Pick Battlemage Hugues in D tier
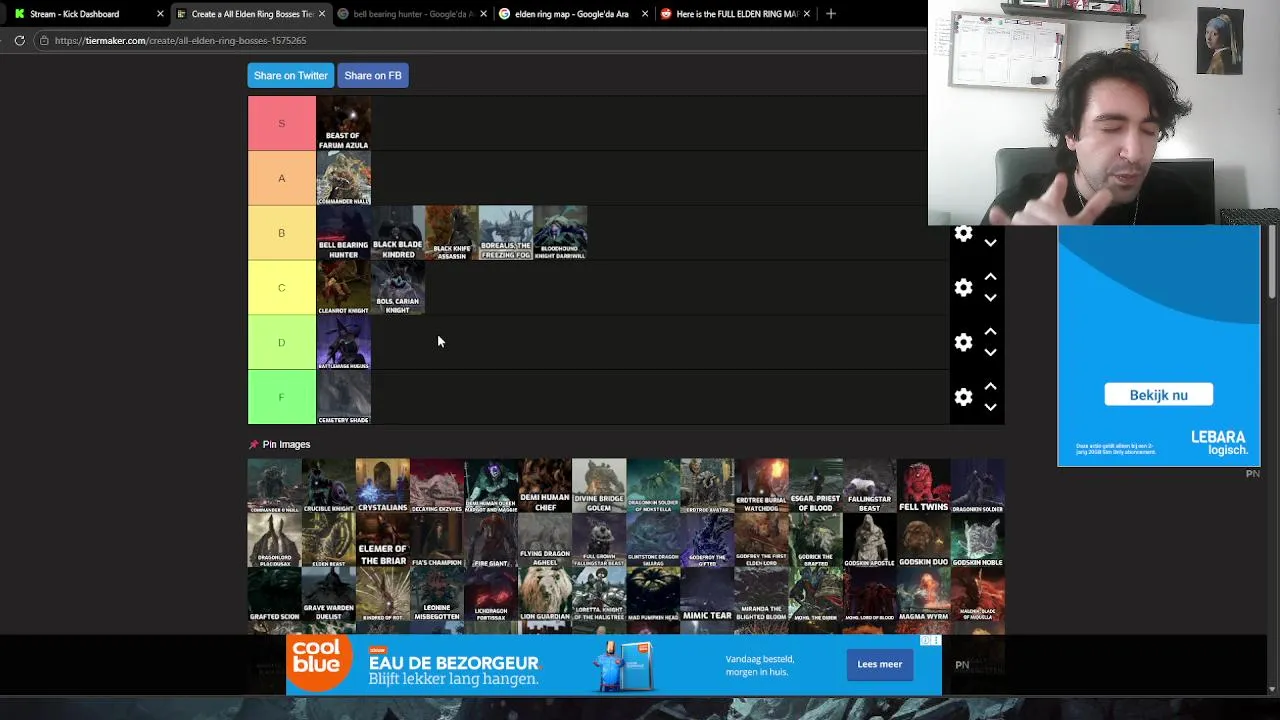The height and width of the screenshot is (720, 1280). (344, 343)
